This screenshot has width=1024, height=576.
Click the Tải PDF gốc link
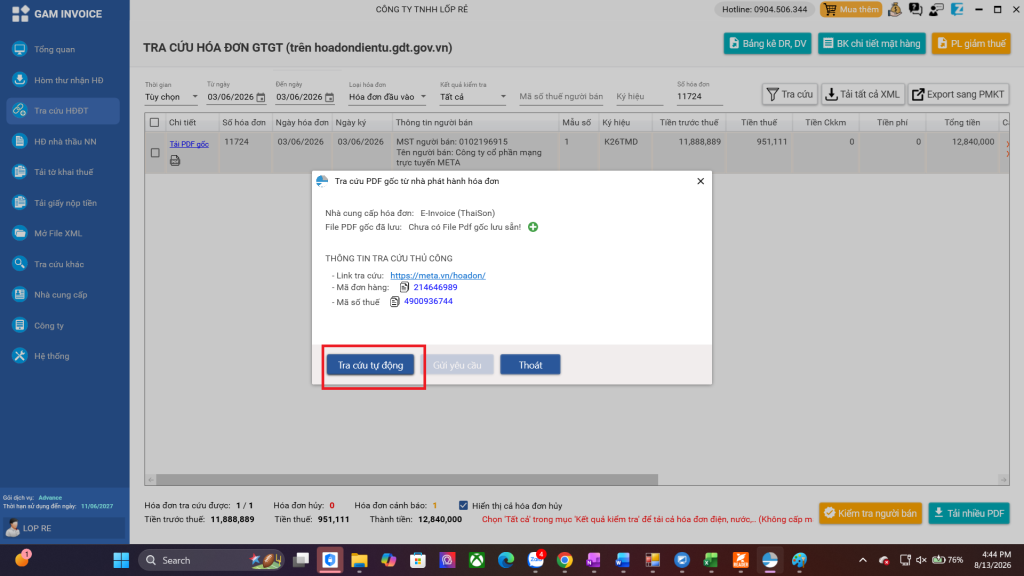click(189, 144)
